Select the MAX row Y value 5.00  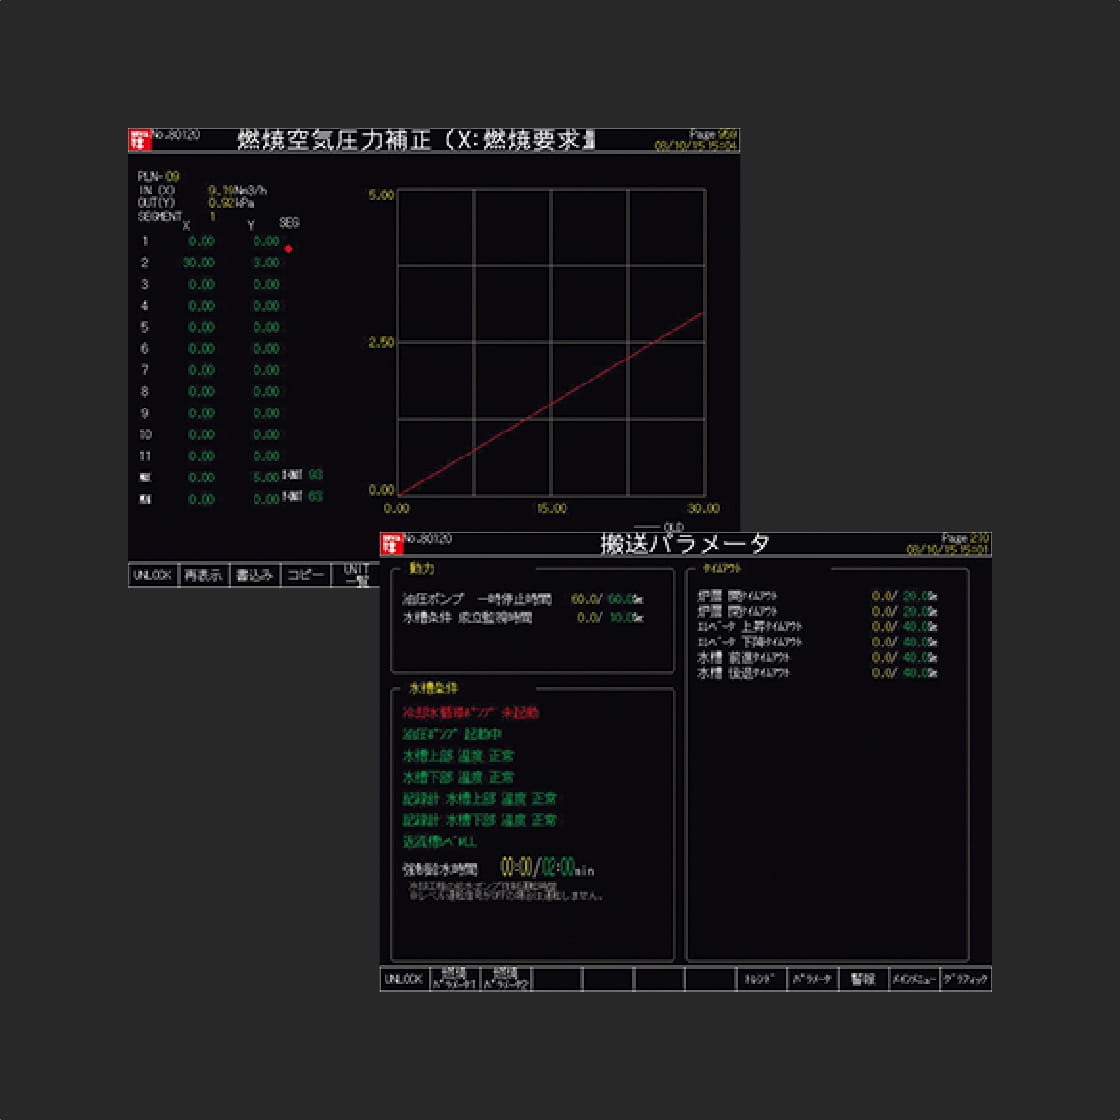click(x=266, y=477)
